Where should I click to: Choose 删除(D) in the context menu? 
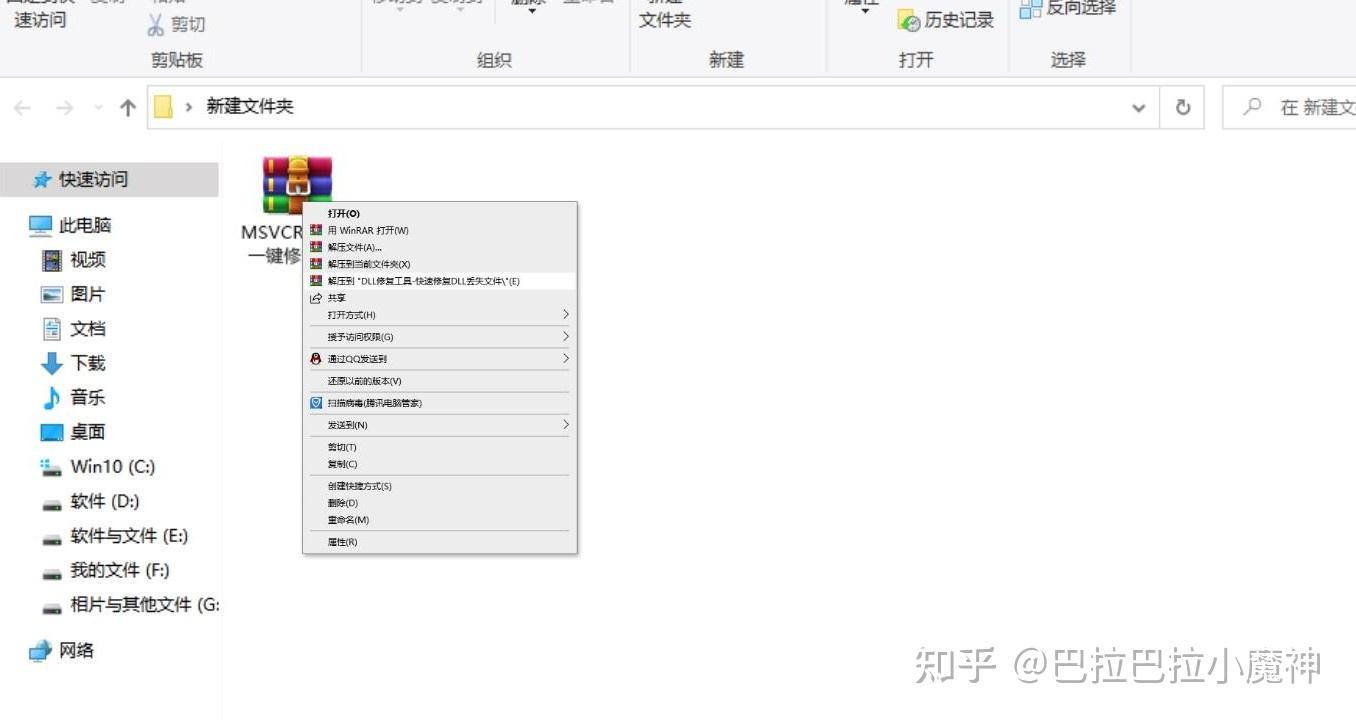(x=440, y=503)
